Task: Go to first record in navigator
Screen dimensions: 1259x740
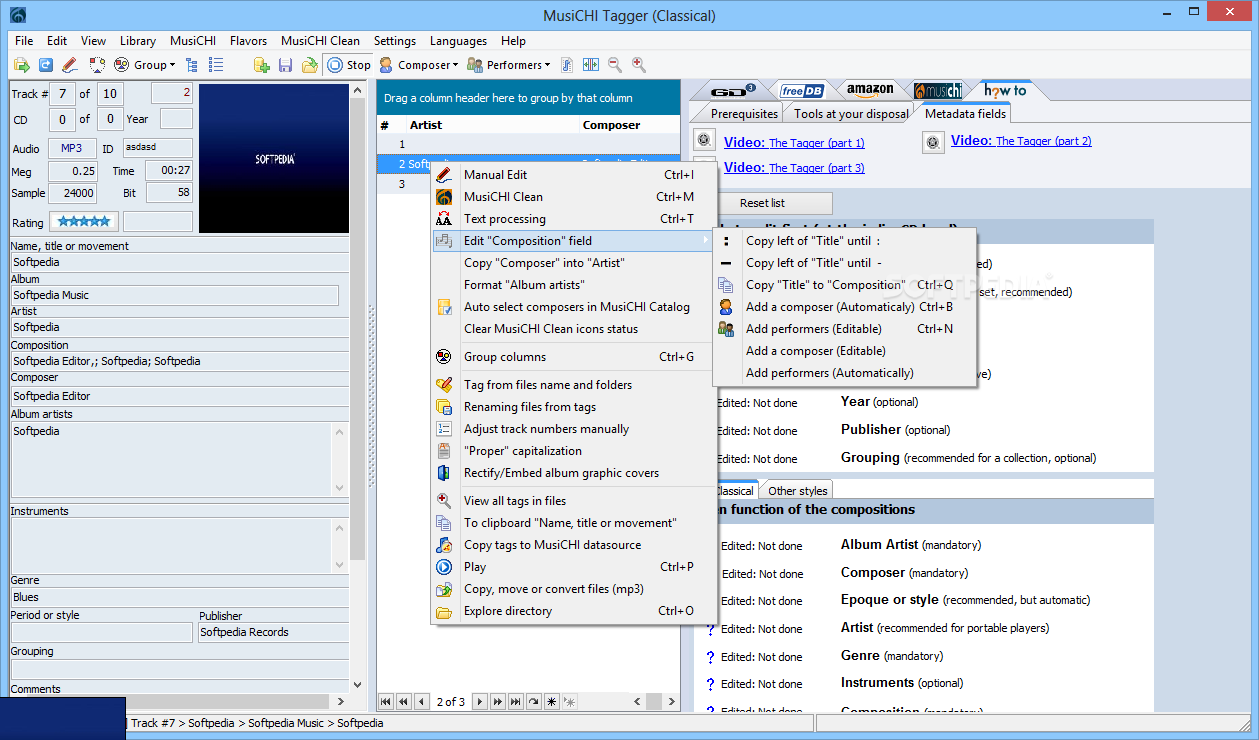Action: tap(386, 702)
